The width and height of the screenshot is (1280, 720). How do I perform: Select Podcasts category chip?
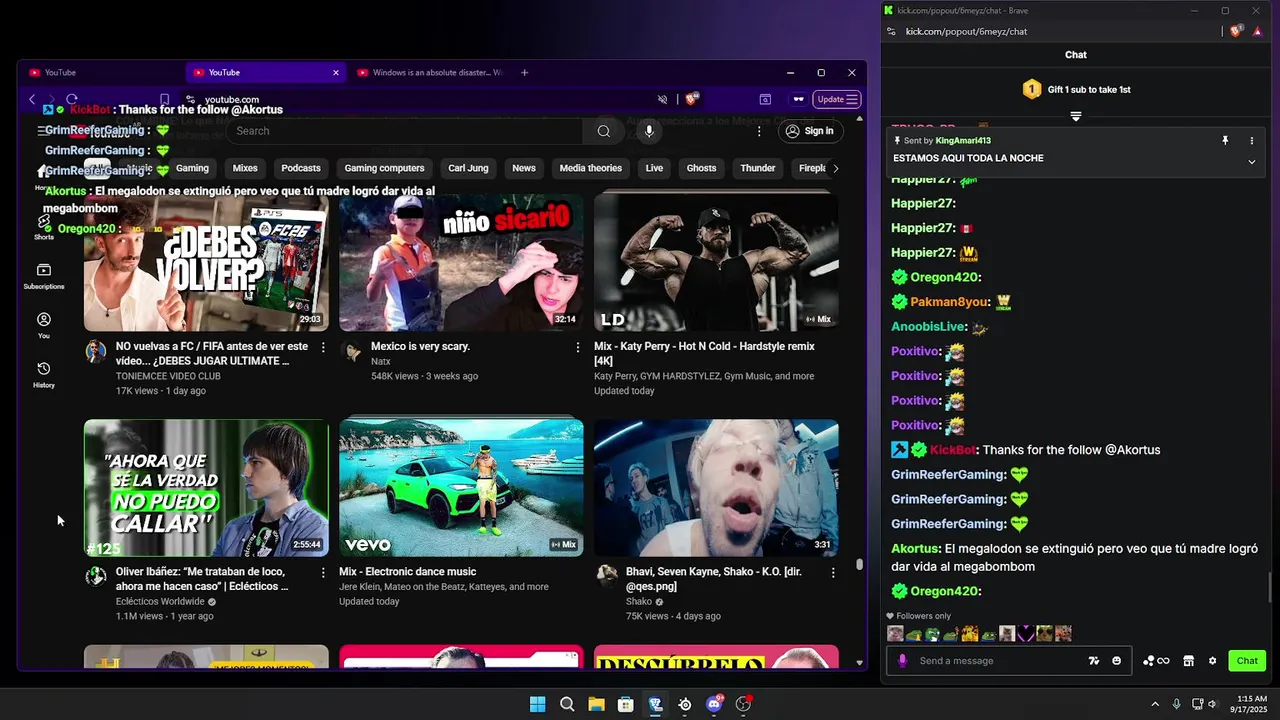(x=301, y=168)
